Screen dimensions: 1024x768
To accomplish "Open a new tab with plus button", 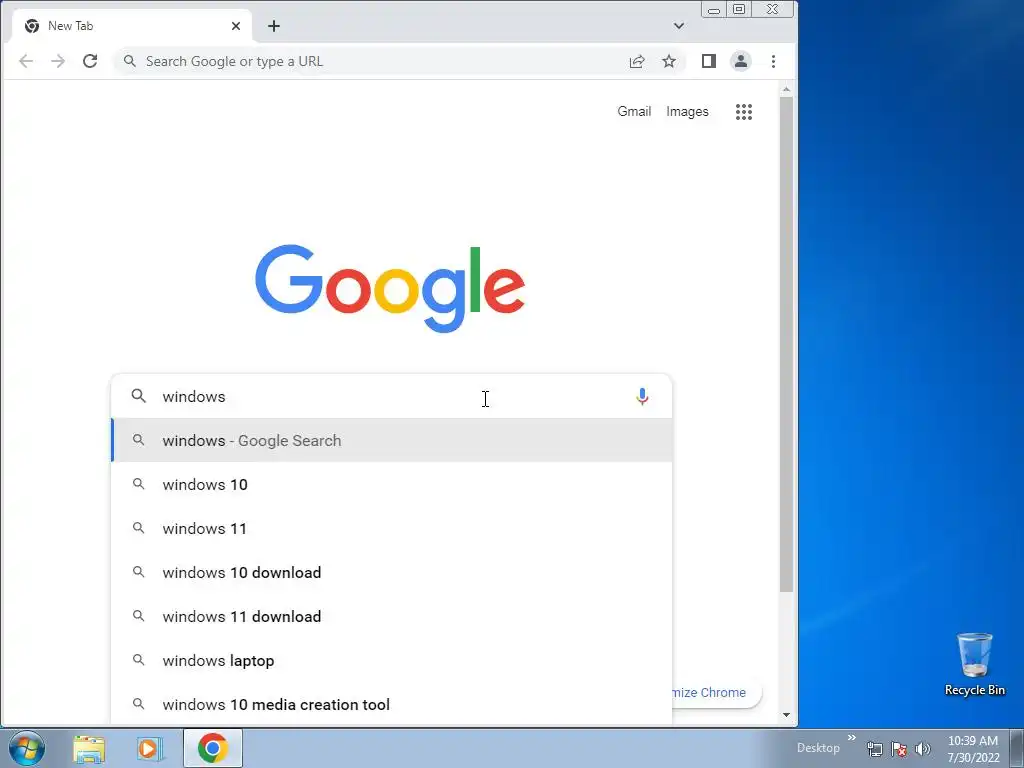I will pyautogui.click(x=274, y=26).
